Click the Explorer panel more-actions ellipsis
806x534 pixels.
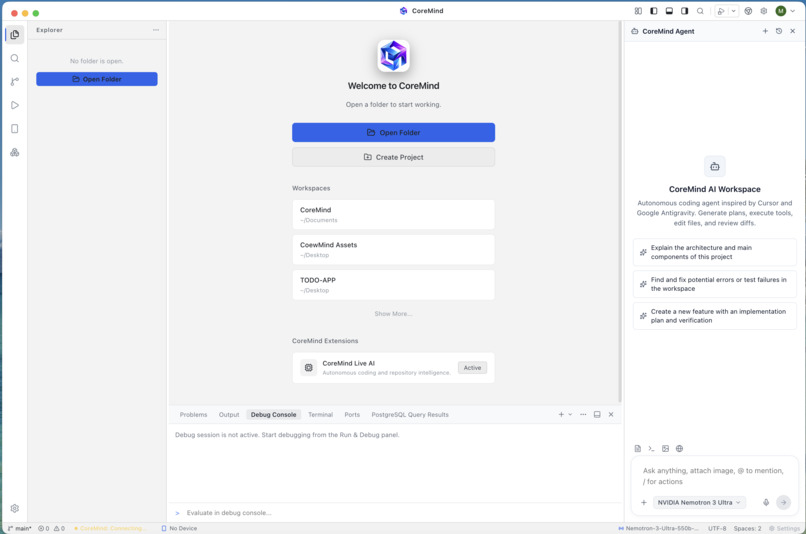156,30
